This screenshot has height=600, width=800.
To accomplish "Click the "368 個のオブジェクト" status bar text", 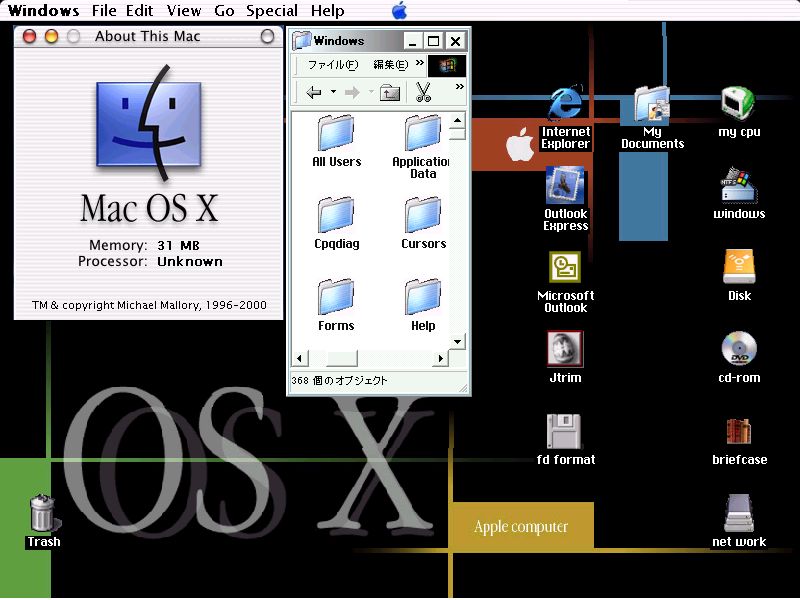I will point(339,380).
